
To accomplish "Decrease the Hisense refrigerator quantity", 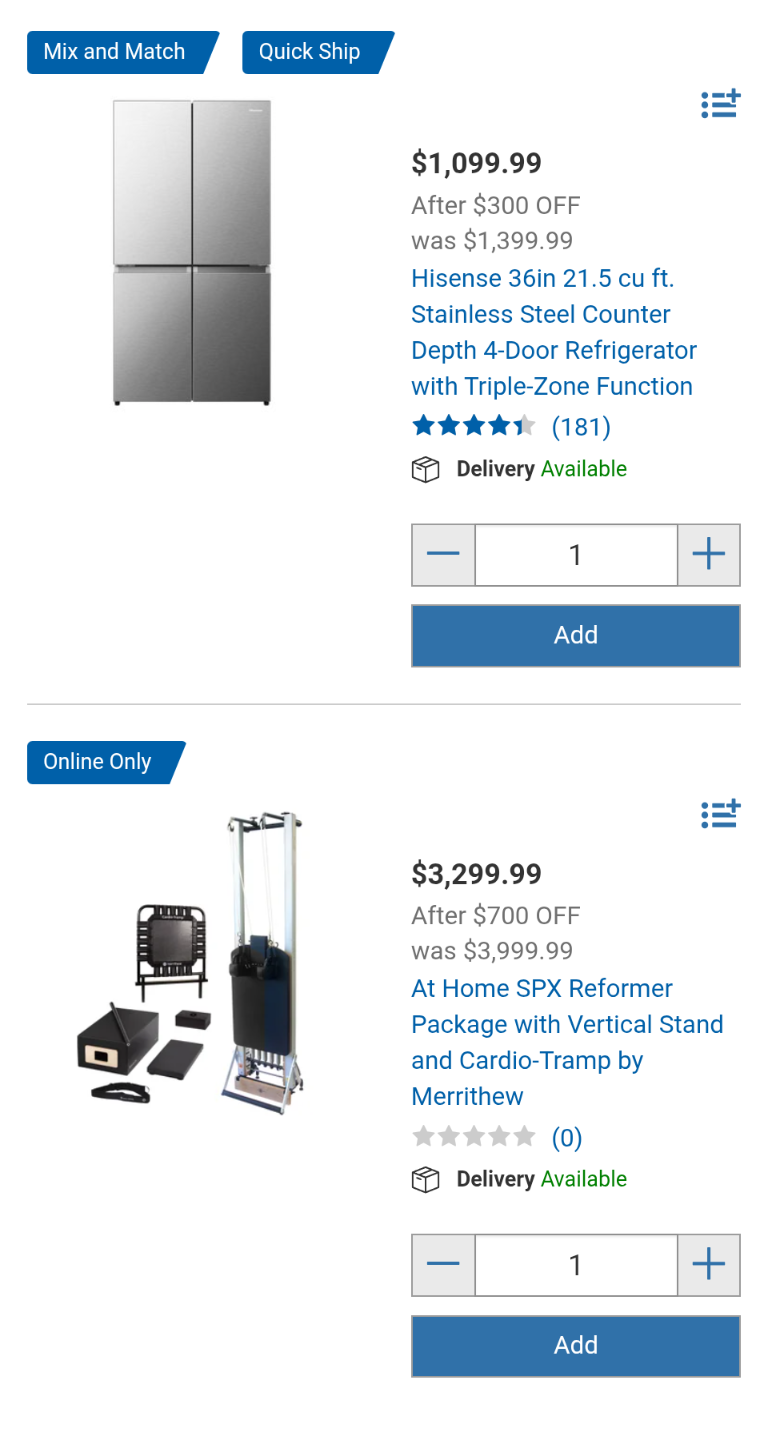I will [x=443, y=555].
